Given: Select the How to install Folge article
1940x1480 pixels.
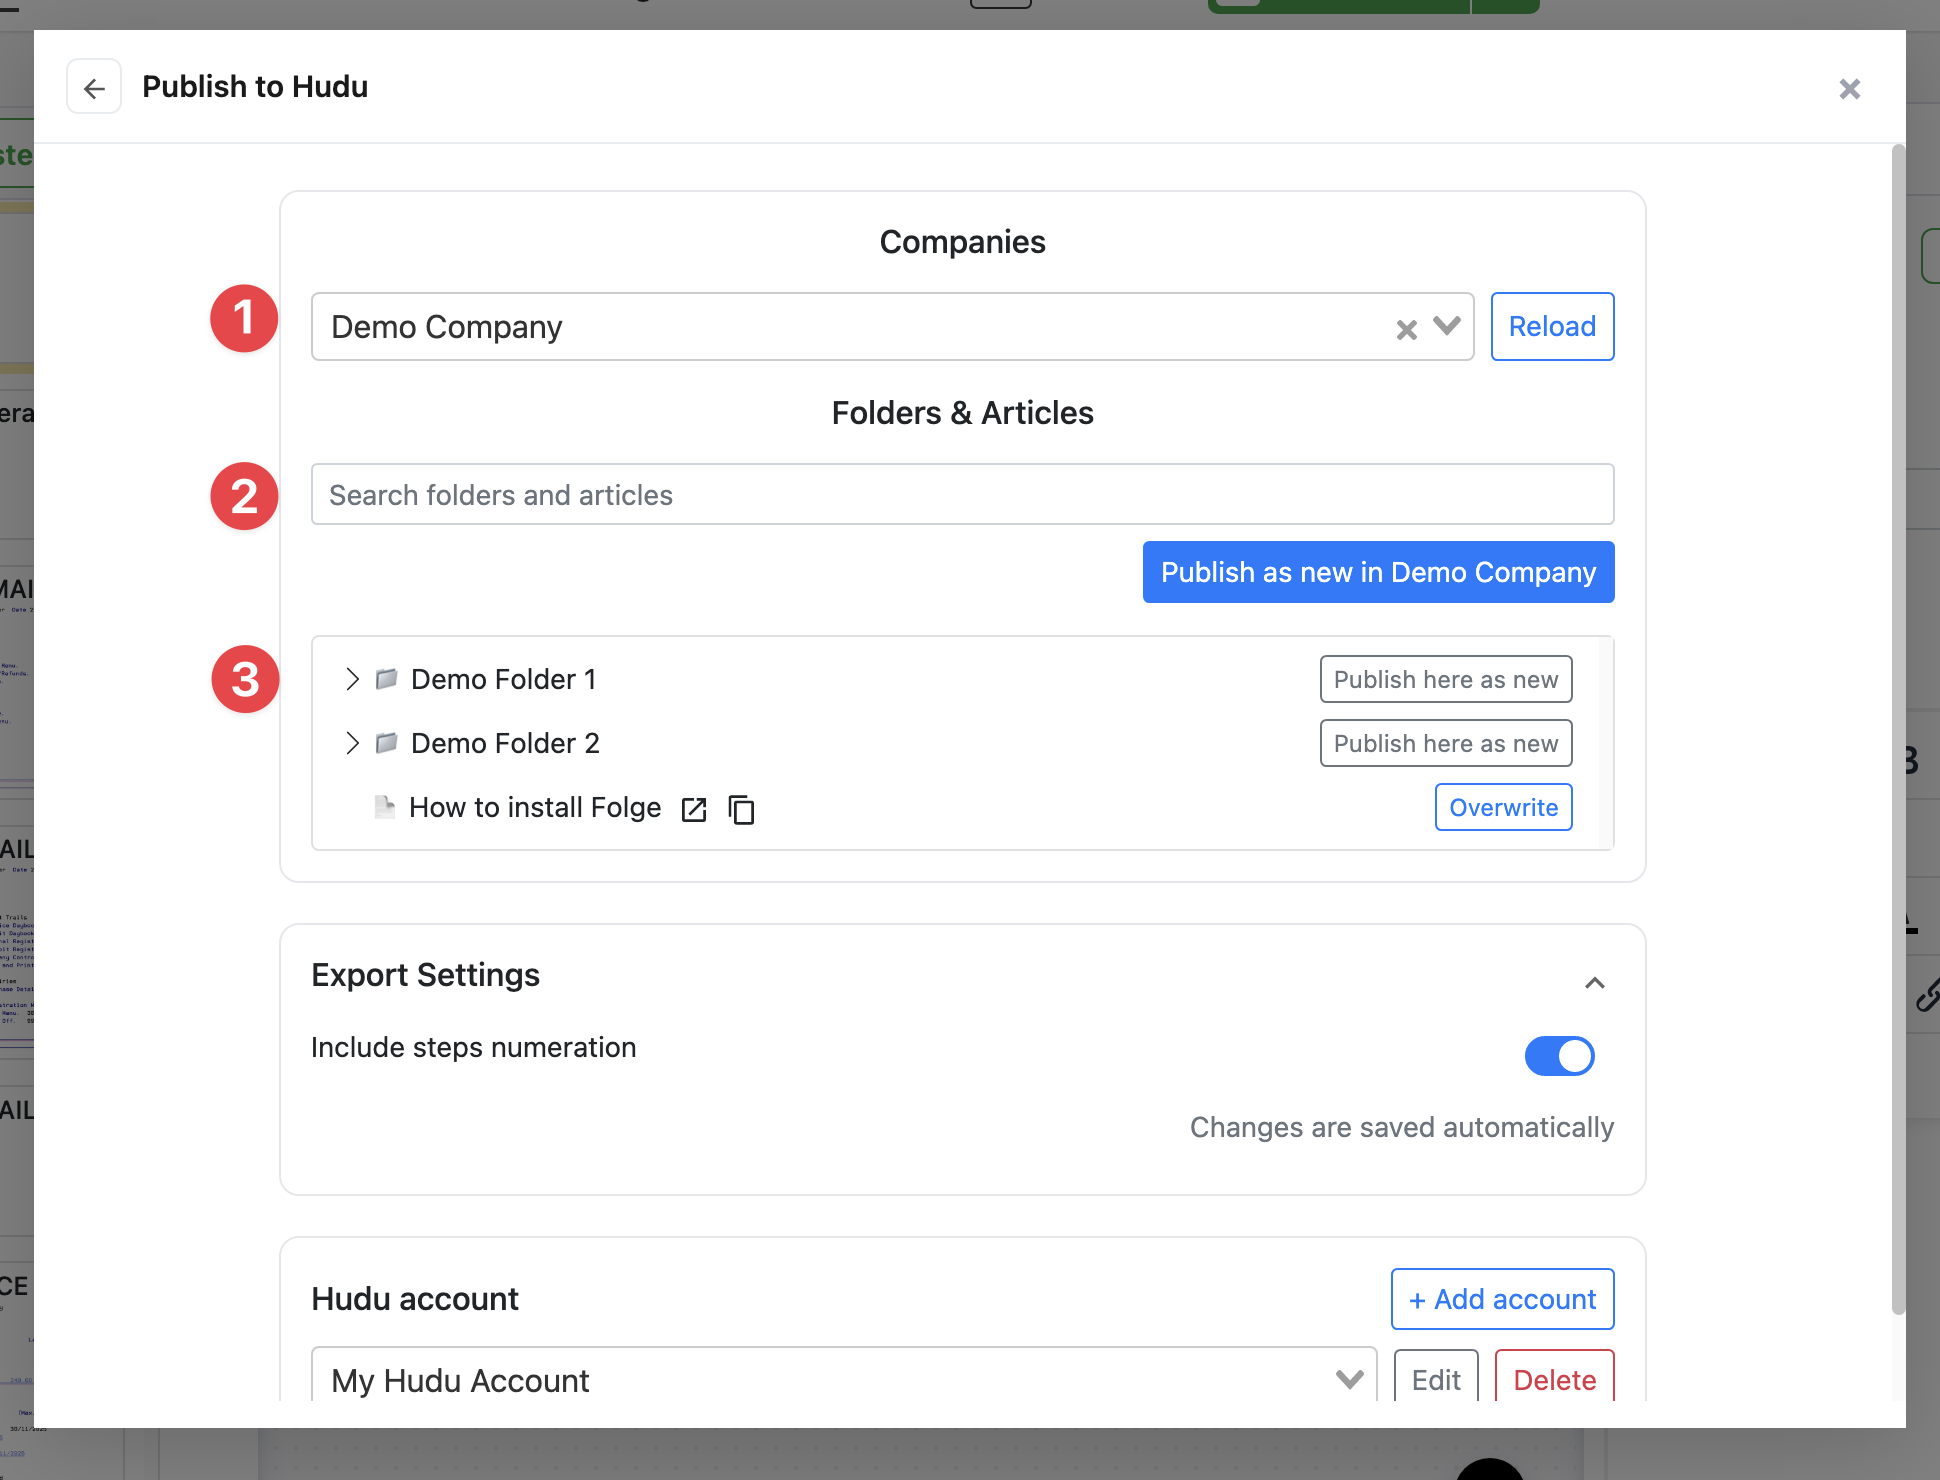Looking at the screenshot, I should point(535,807).
